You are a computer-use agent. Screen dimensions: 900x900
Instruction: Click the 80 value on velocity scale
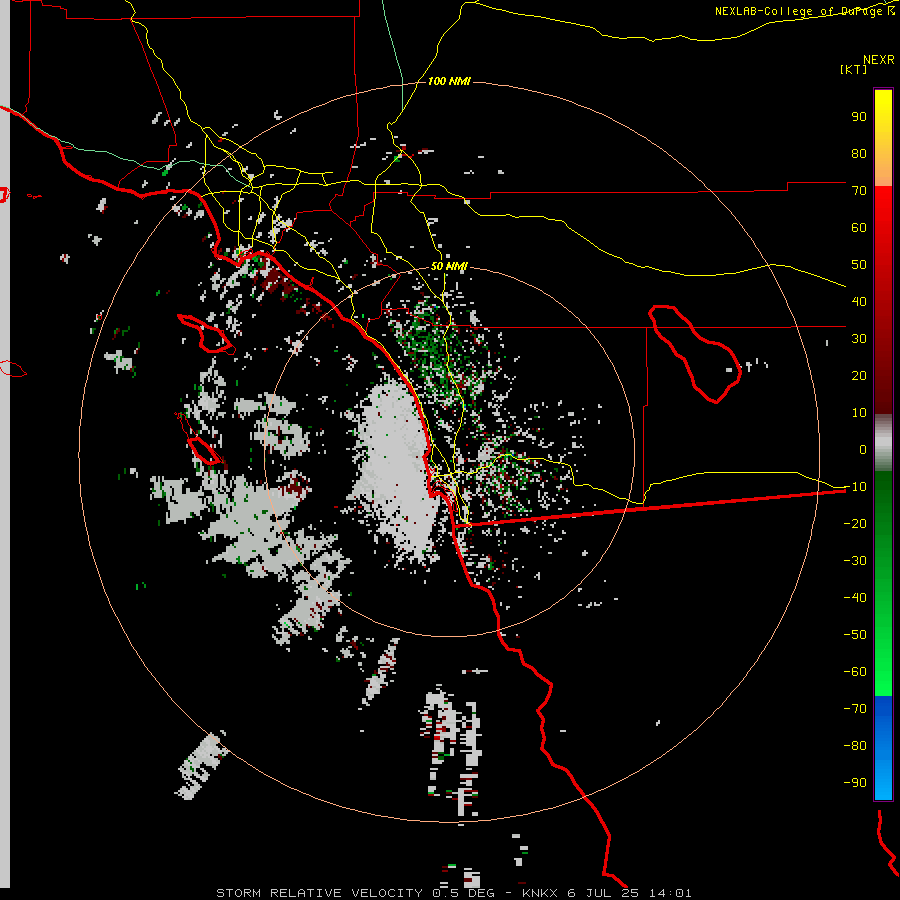click(859, 154)
